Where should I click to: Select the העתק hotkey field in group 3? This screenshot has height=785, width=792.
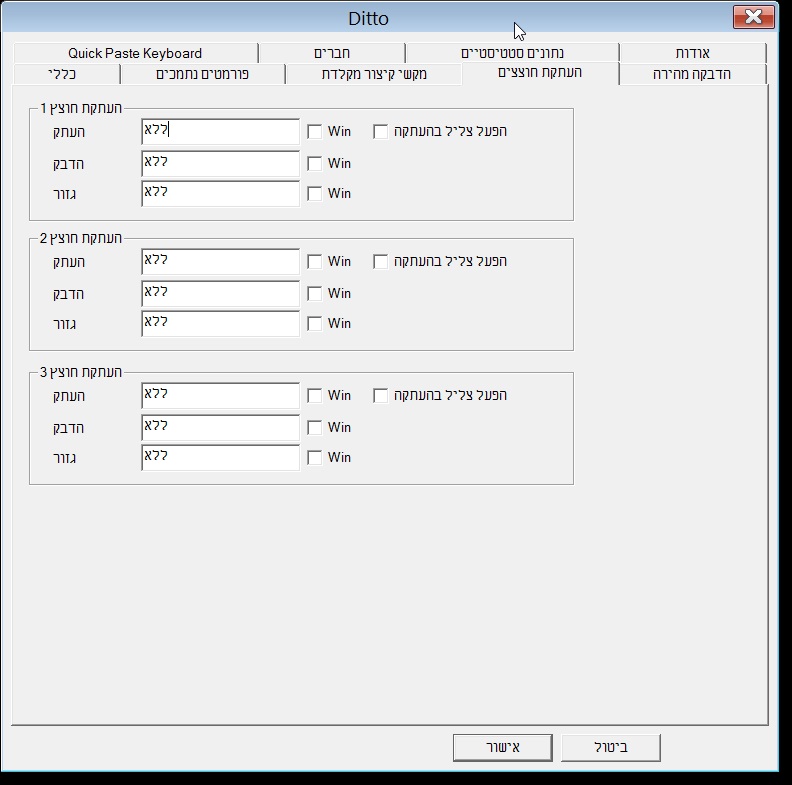pos(221,395)
